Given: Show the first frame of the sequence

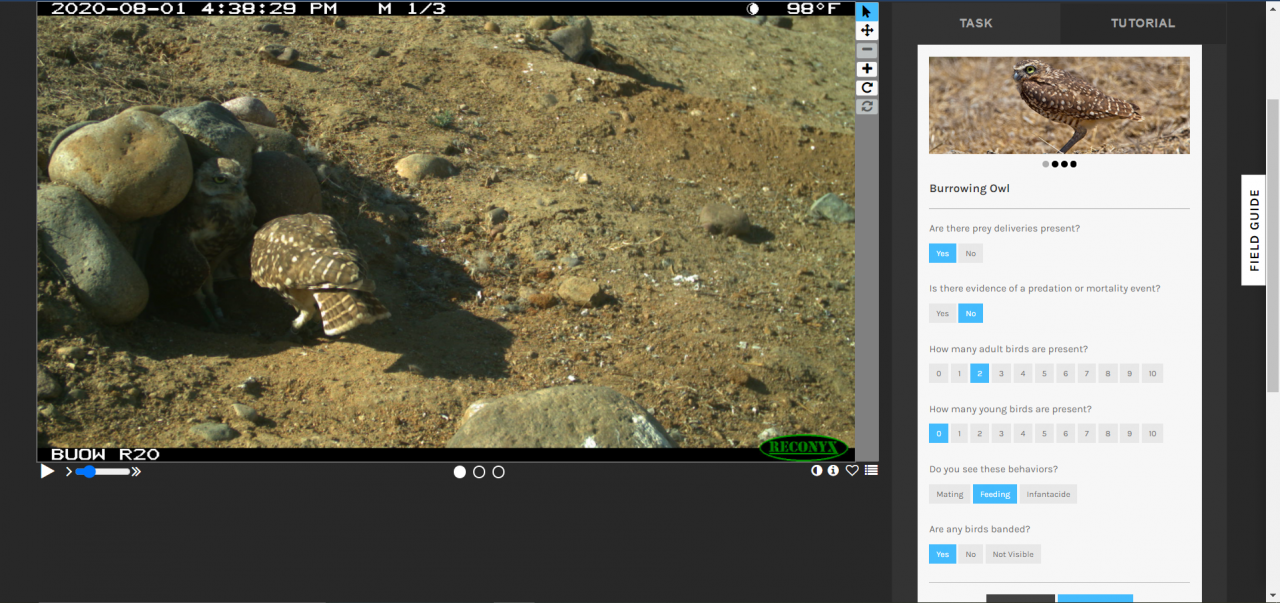Looking at the screenshot, I should 460,472.
